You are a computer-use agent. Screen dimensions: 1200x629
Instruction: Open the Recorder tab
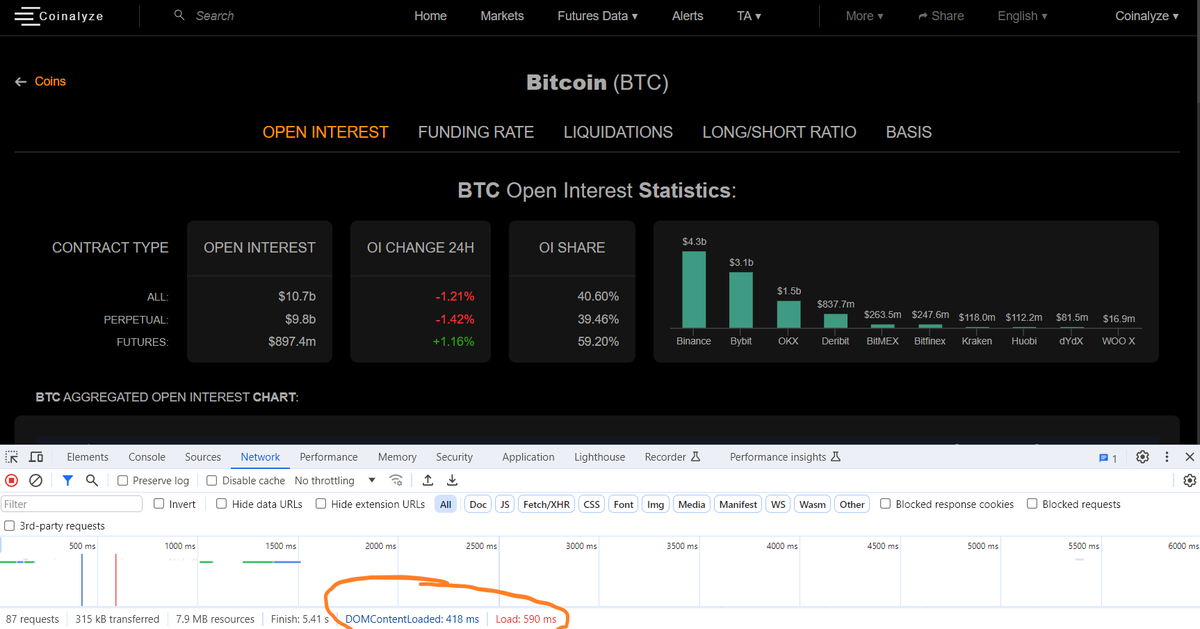pos(672,457)
